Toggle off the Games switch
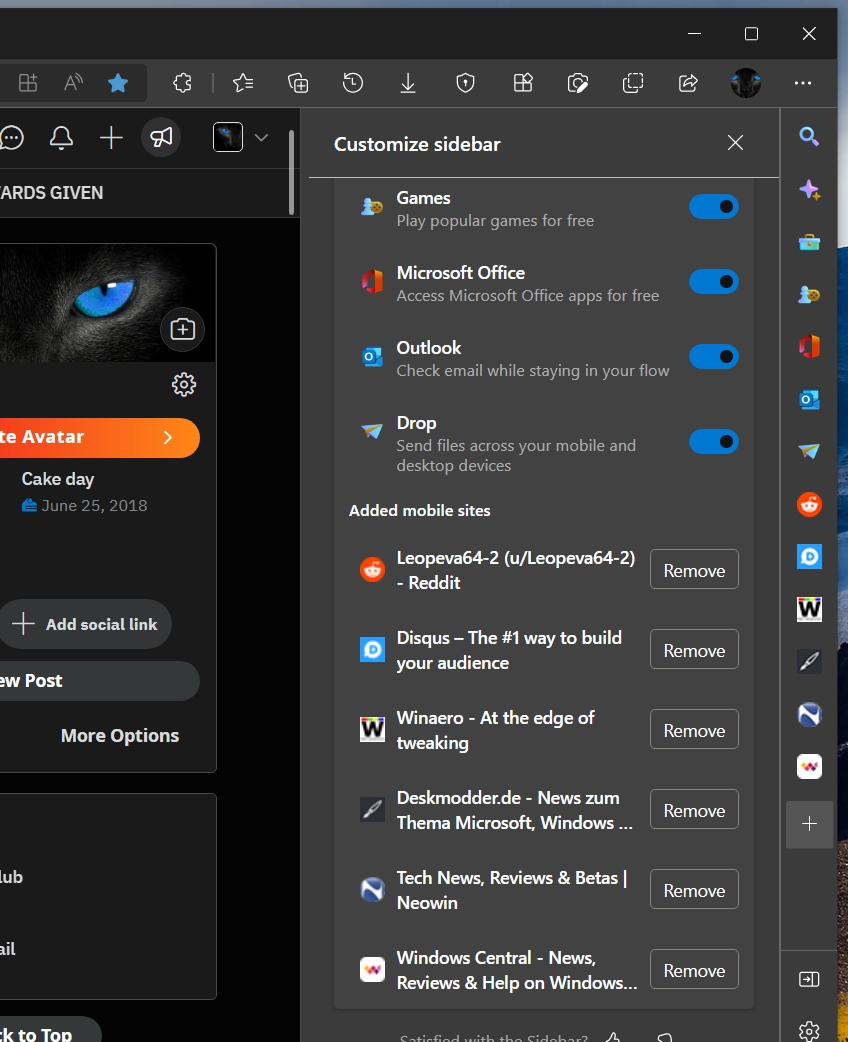Screen dimensions: 848x1042 [714, 207]
